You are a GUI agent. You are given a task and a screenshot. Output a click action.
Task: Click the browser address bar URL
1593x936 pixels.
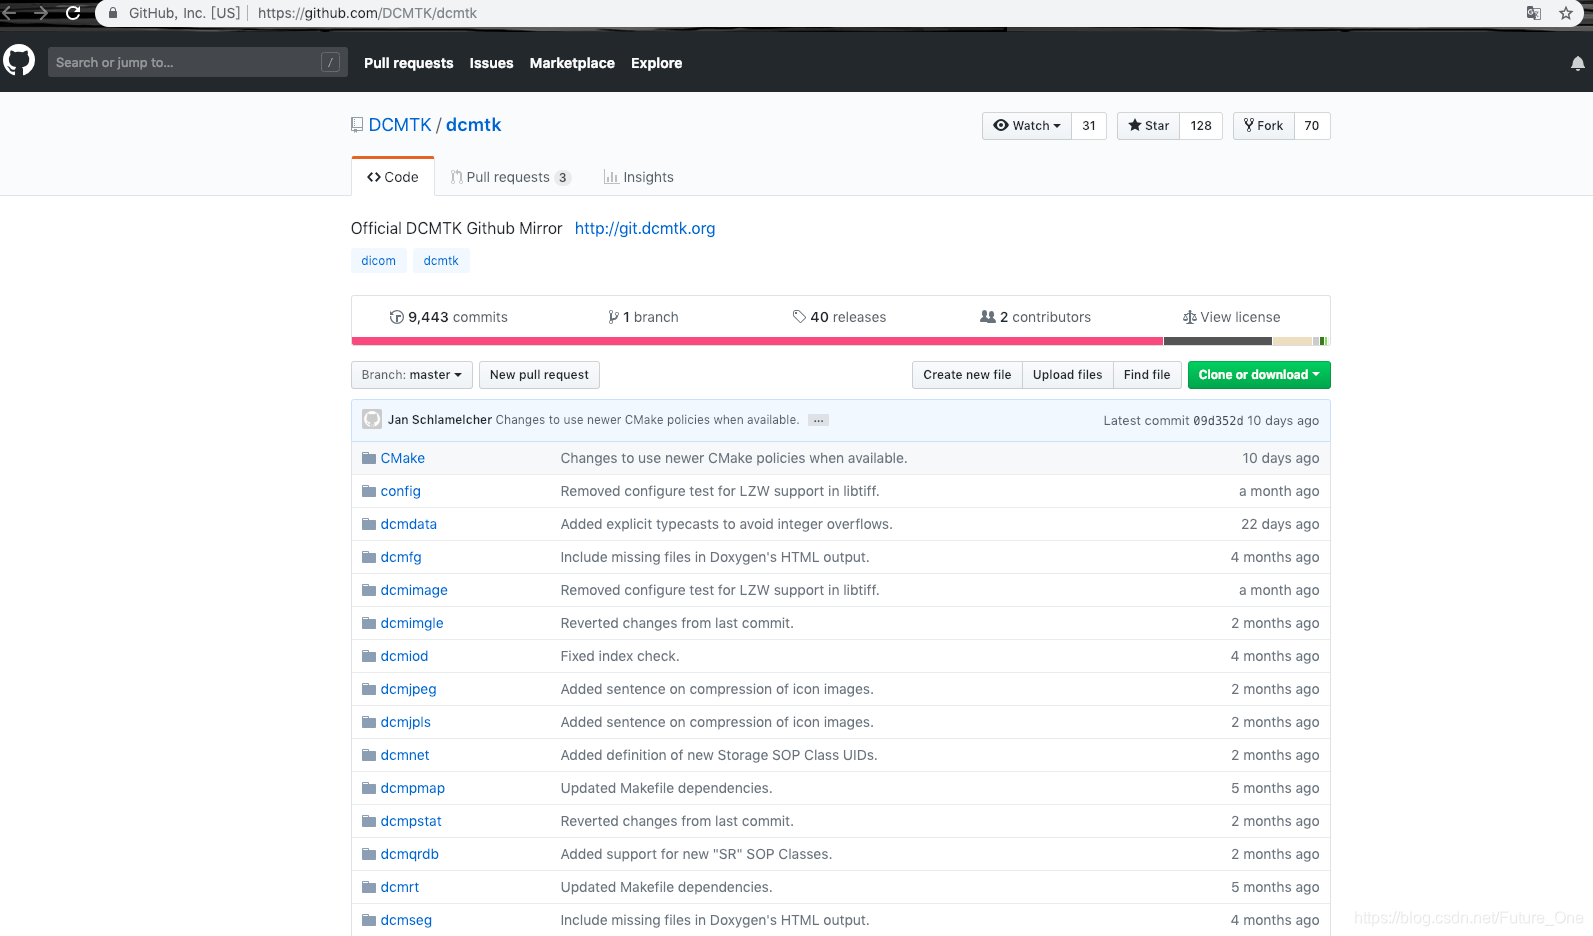click(x=367, y=13)
